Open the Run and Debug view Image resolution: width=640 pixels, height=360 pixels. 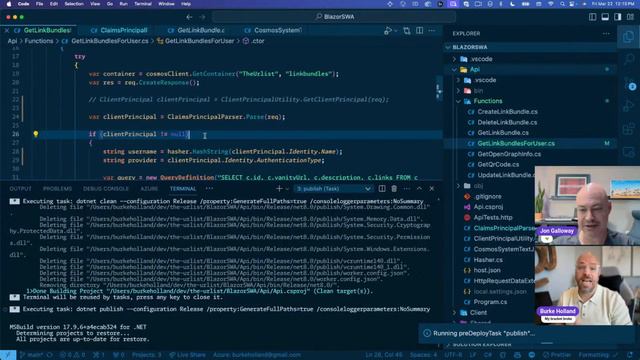coord(629,106)
